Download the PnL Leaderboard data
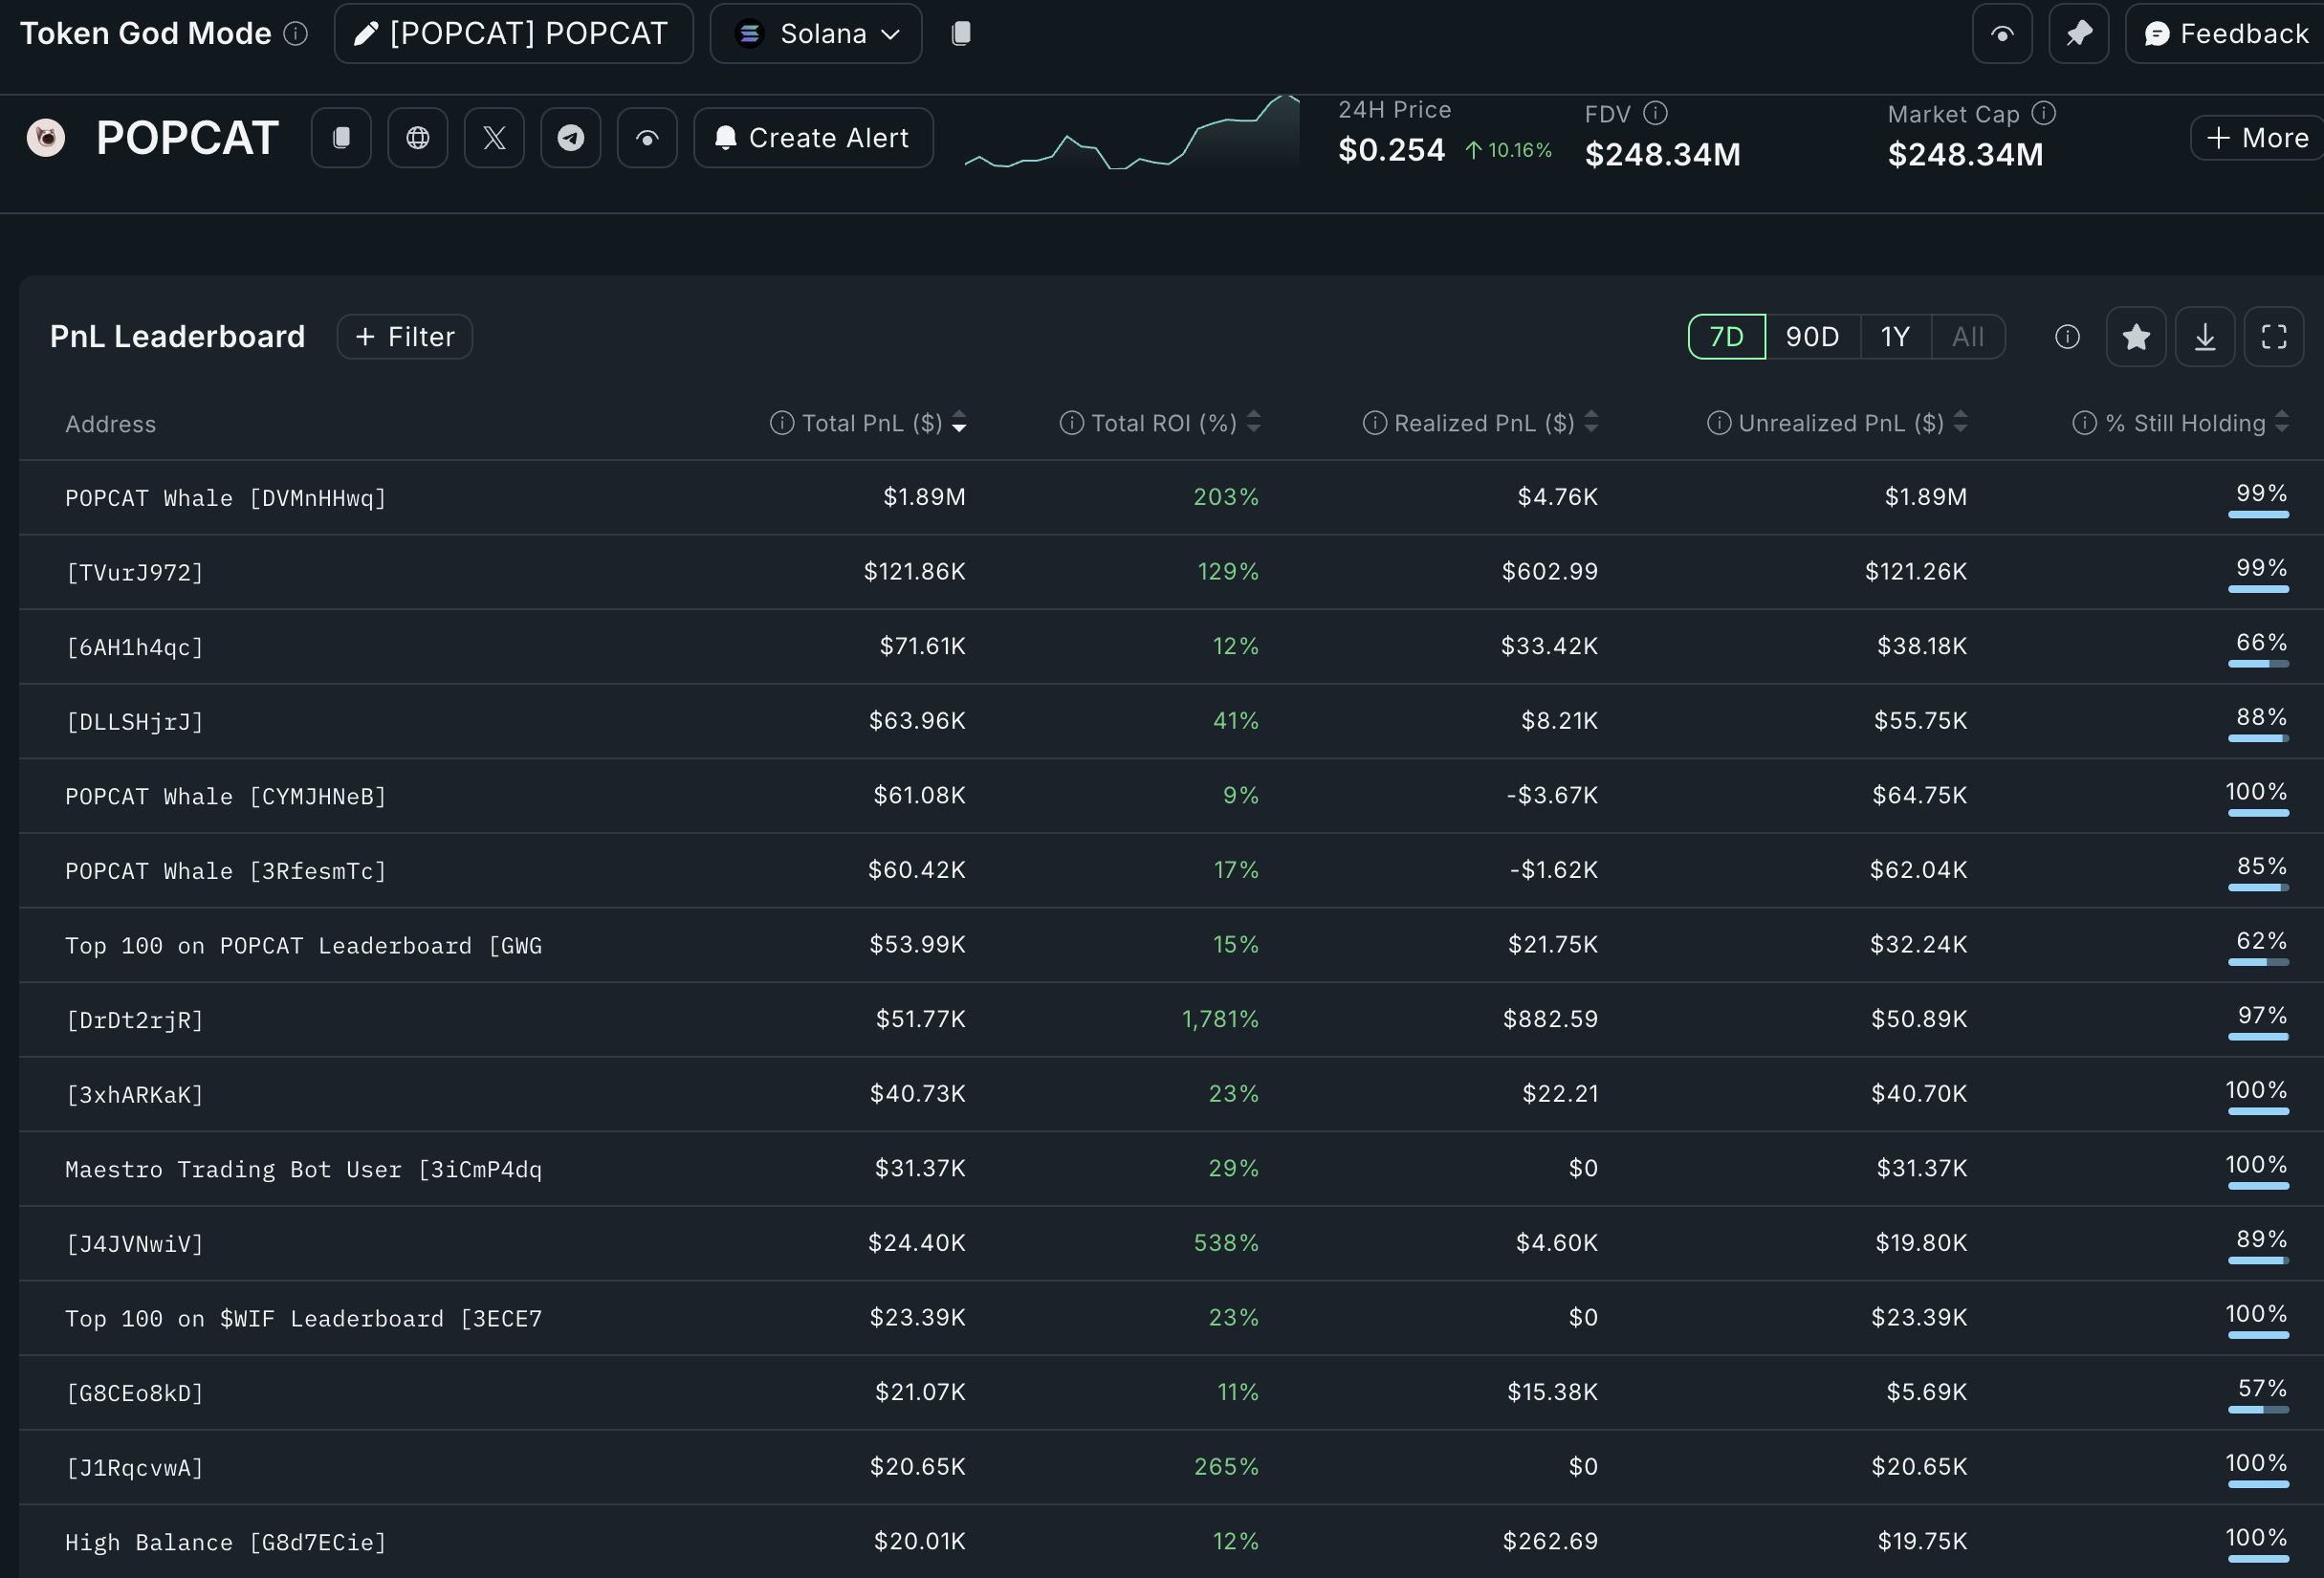The image size is (2324, 1578). [2204, 337]
